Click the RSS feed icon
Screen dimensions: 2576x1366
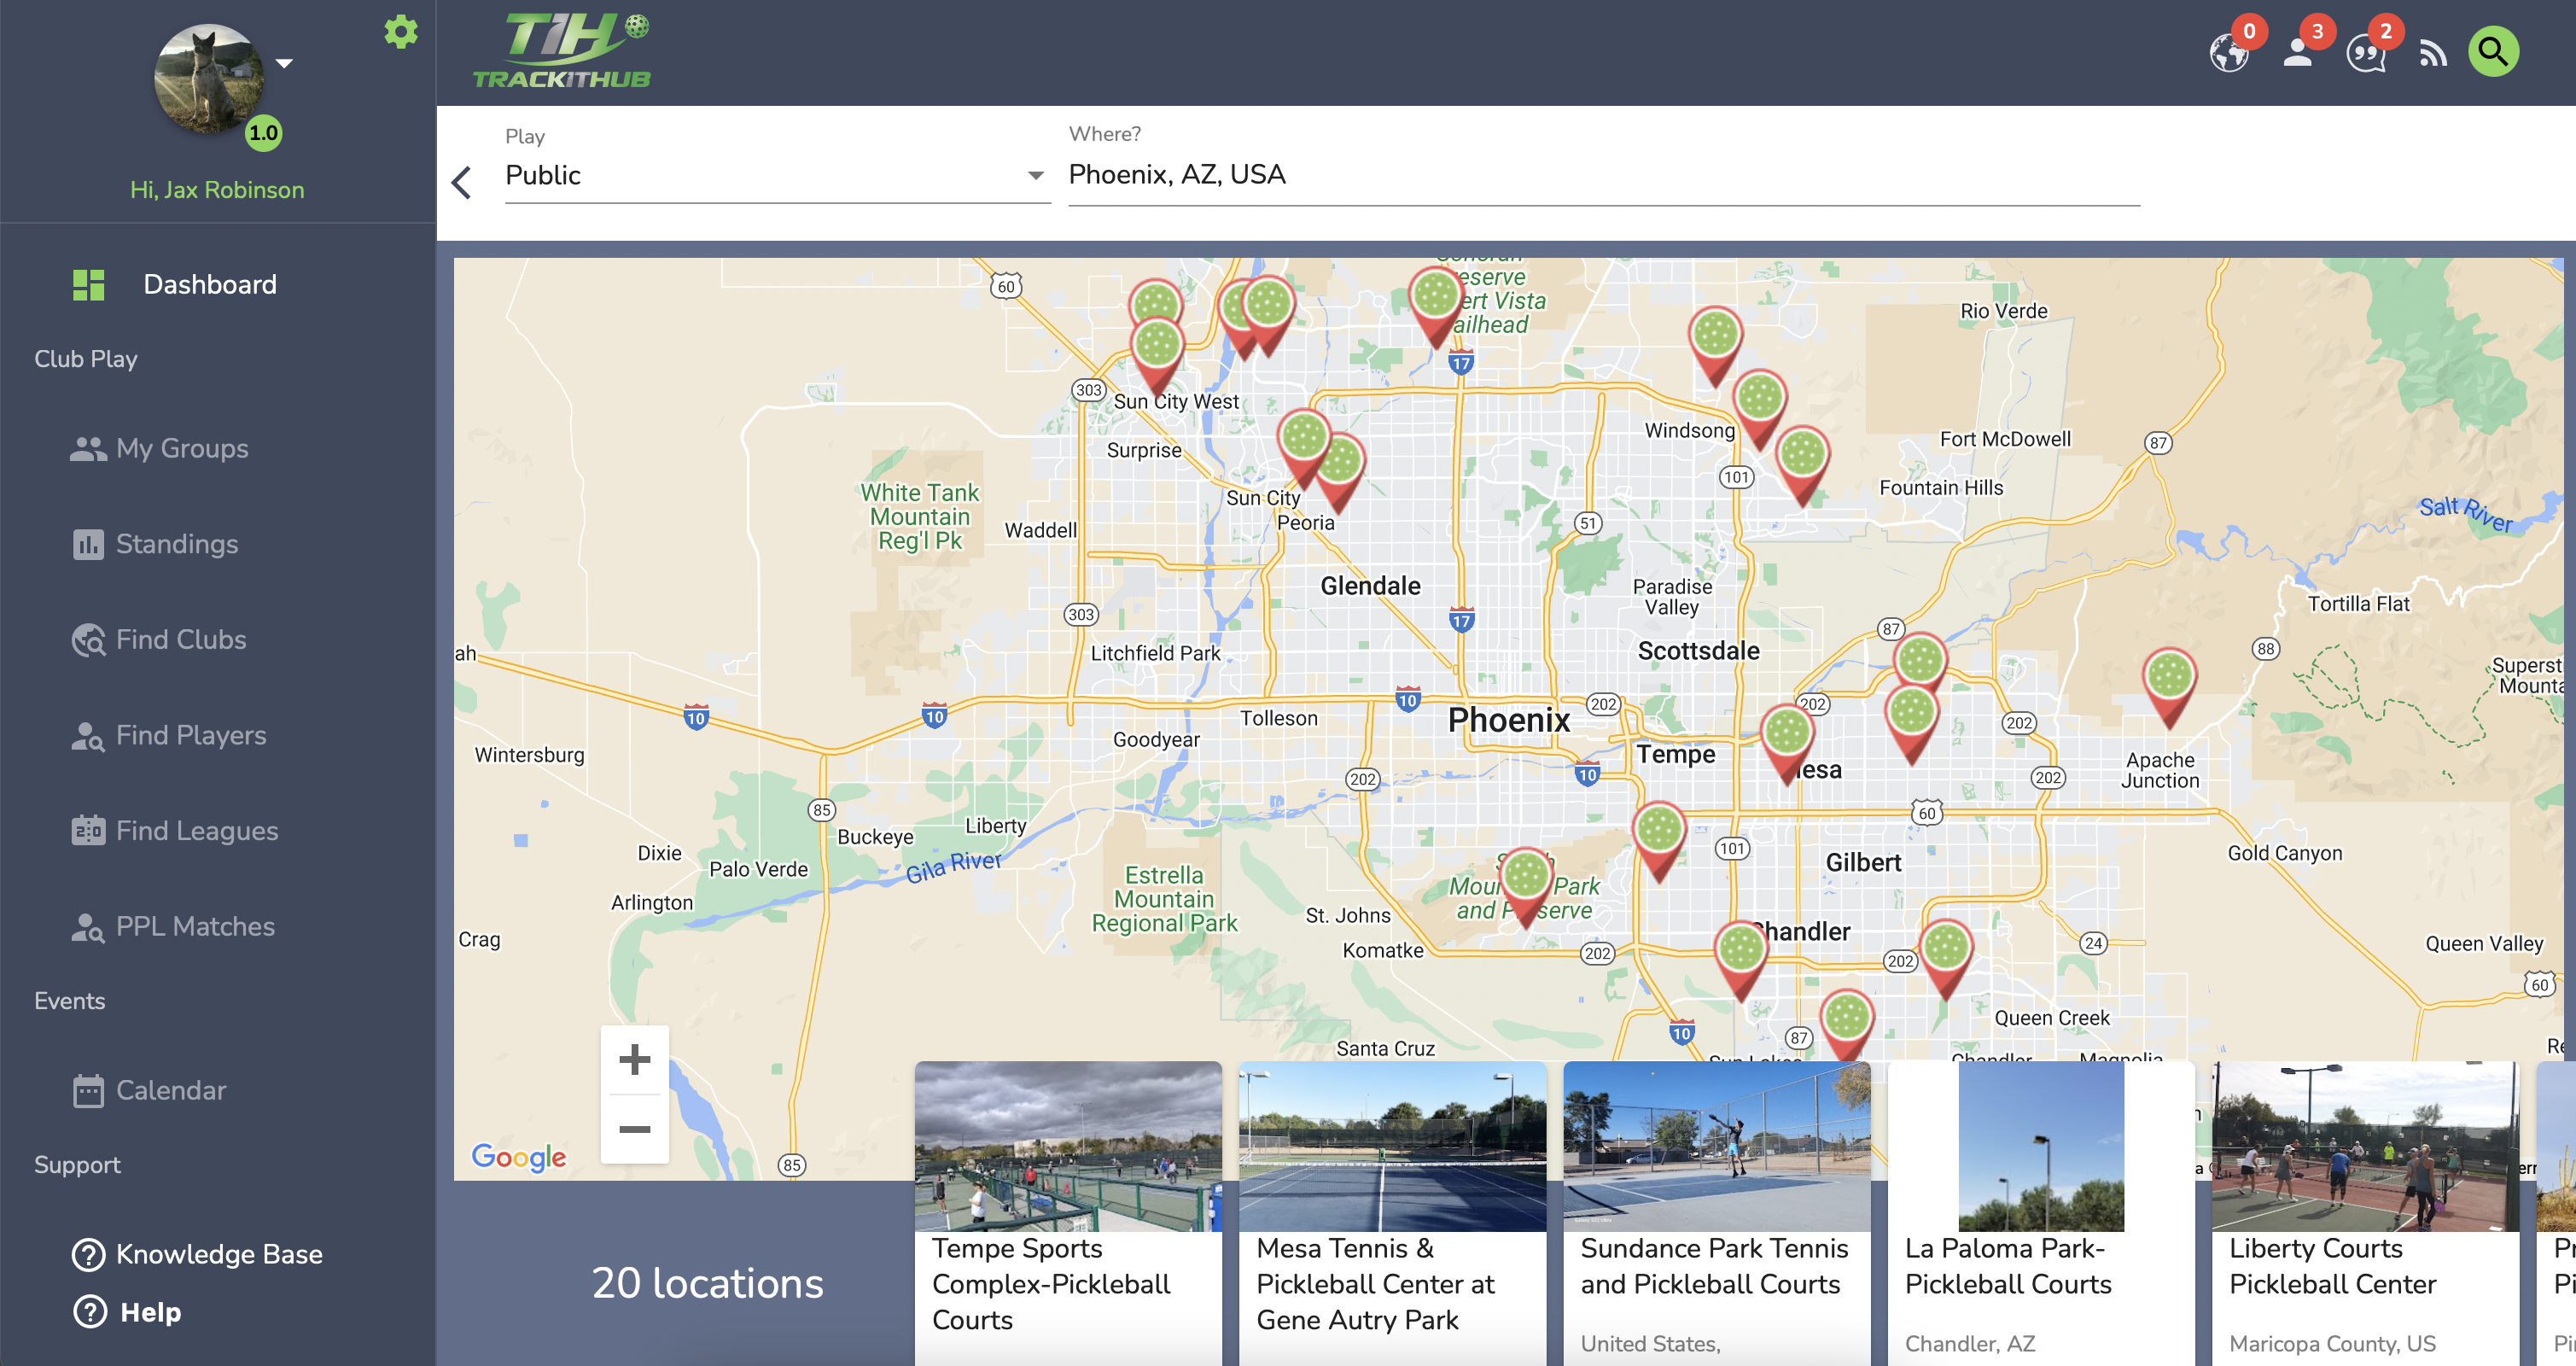(x=2432, y=53)
